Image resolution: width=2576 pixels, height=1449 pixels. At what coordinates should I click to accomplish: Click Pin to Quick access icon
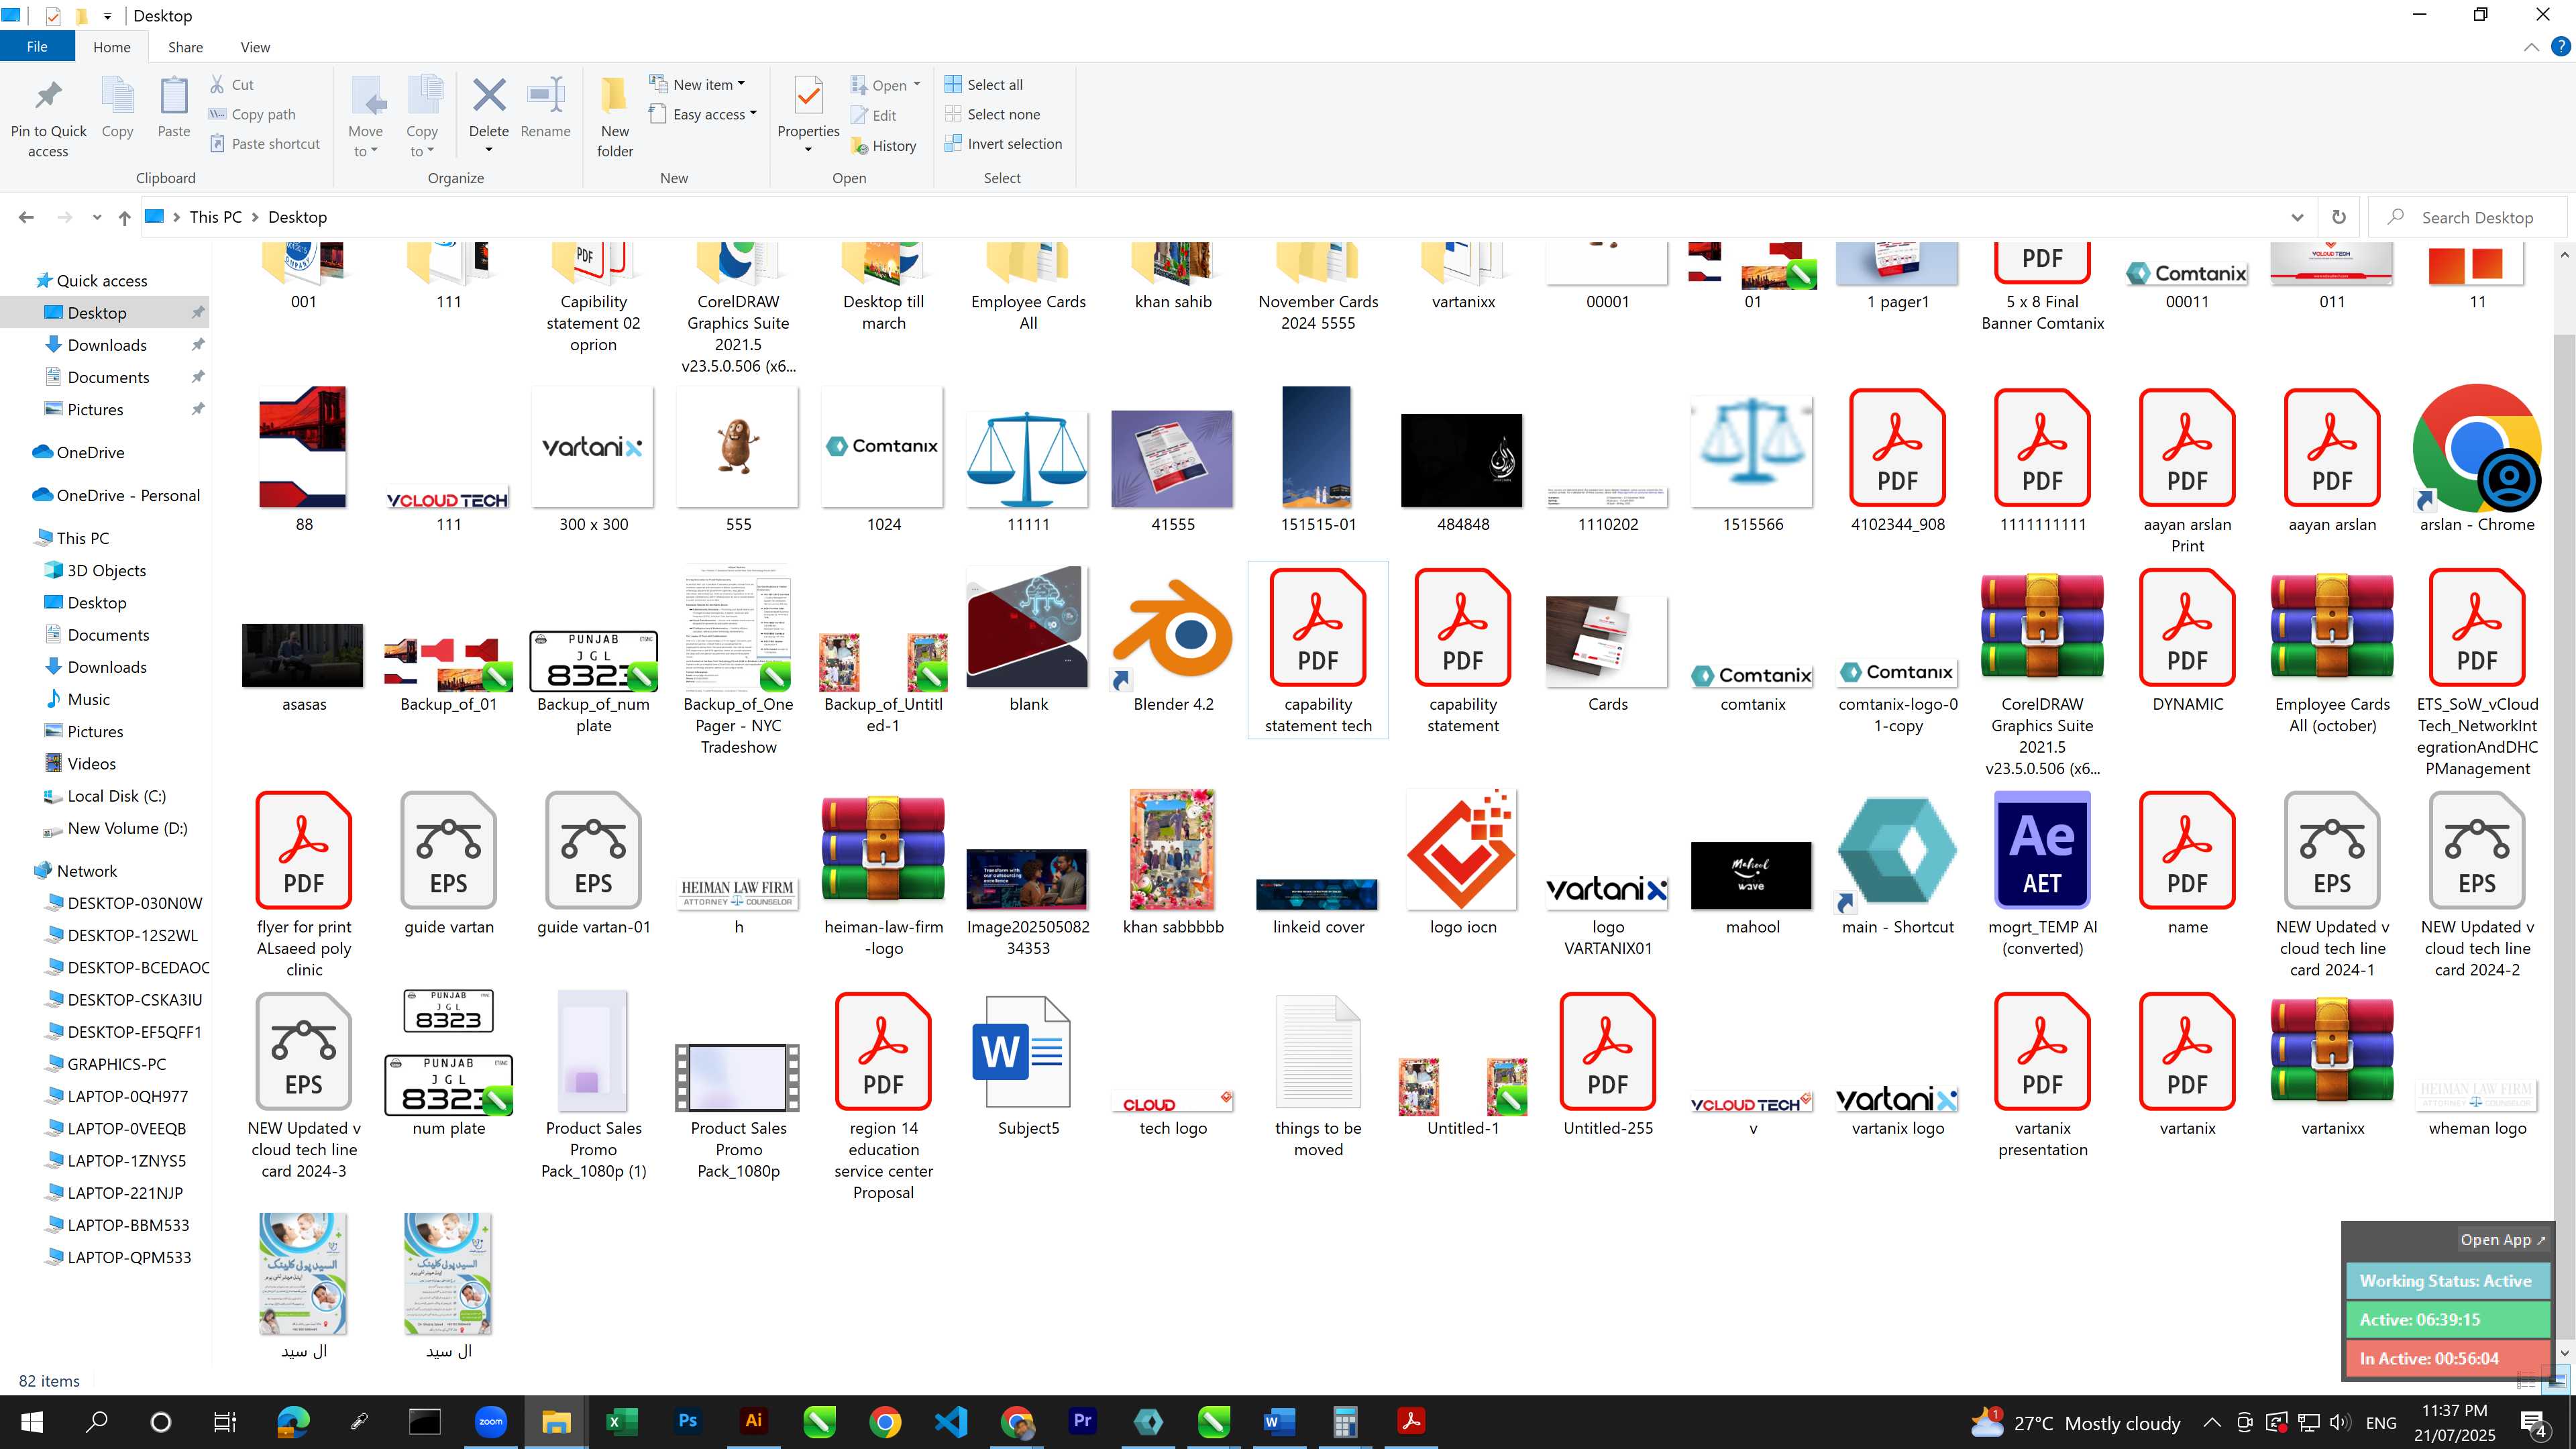tap(48, 96)
